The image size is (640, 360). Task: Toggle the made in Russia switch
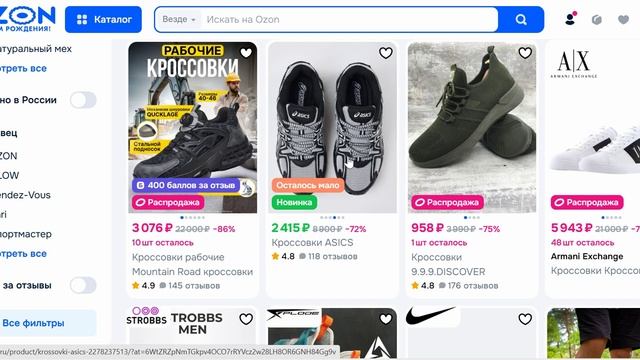(x=83, y=100)
